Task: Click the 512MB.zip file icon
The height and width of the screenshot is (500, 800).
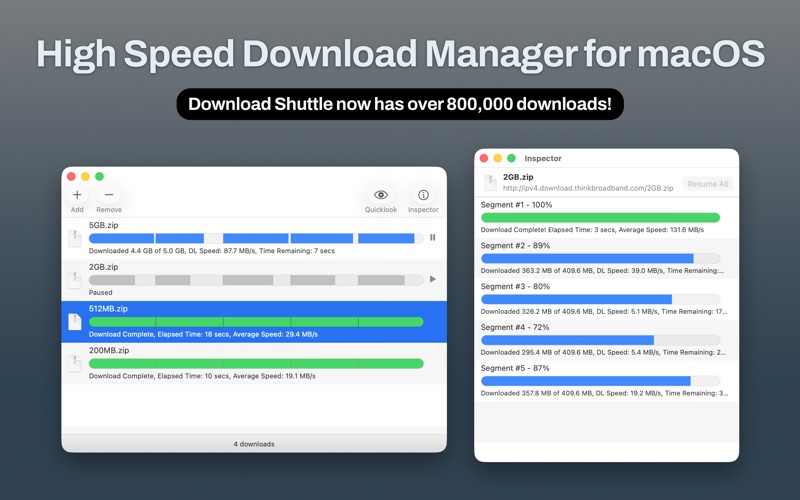Action: coord(75,321)
